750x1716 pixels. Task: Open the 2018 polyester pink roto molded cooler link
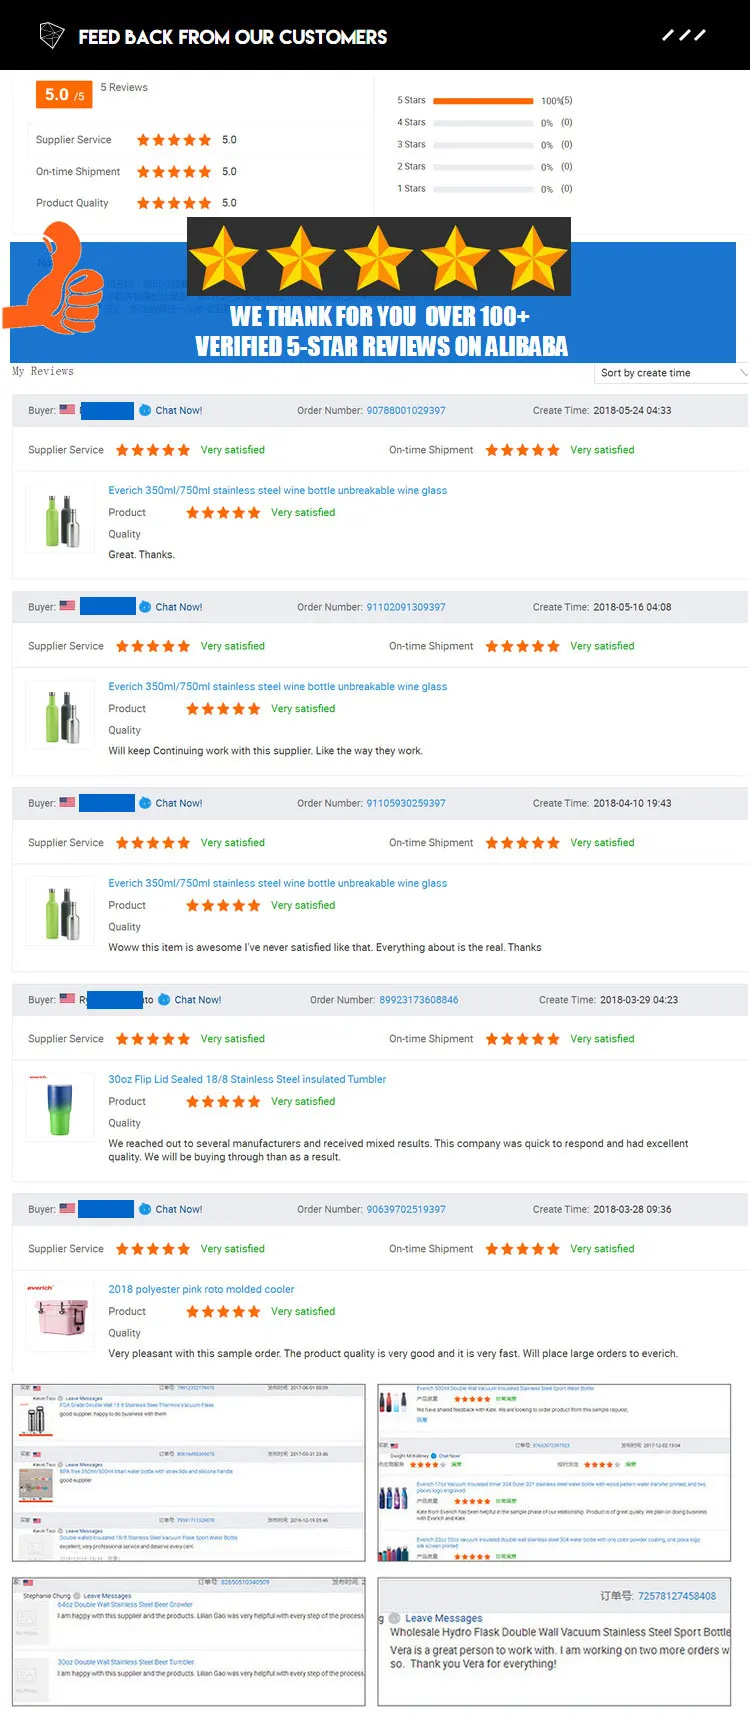(x=201, y=1289)
